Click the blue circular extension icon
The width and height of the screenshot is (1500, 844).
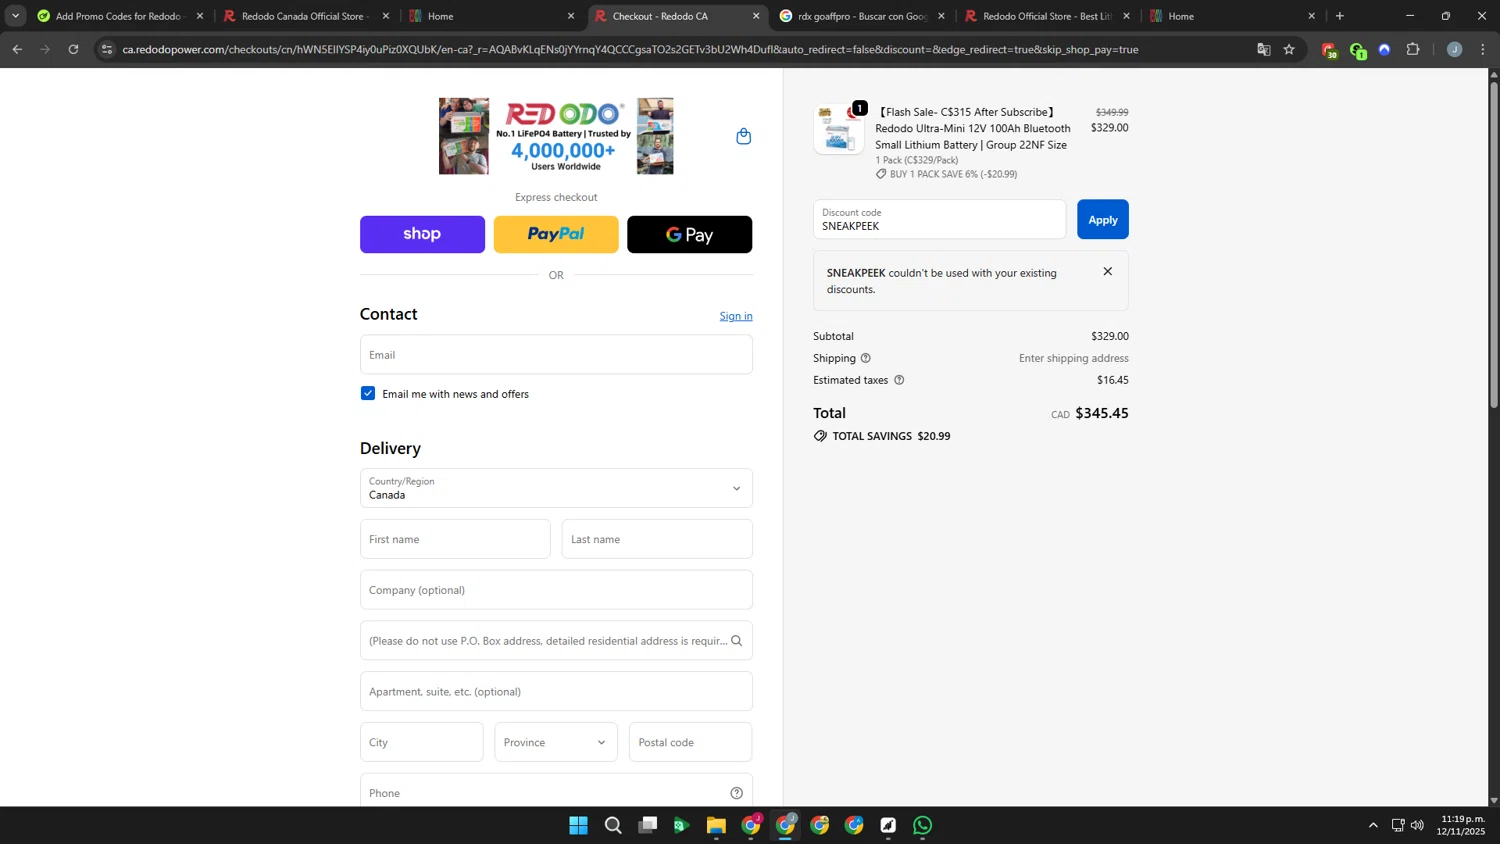point(1385,49)
